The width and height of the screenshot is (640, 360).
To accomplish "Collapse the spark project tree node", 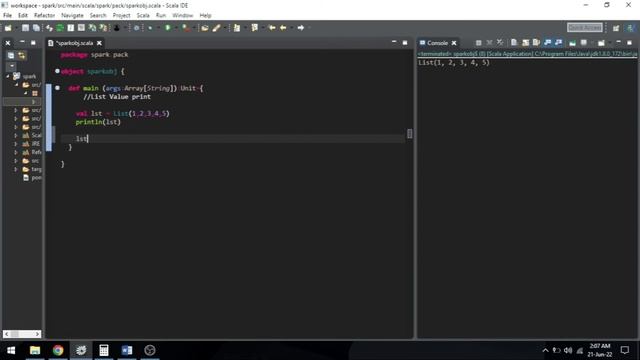I will [8, 76].
